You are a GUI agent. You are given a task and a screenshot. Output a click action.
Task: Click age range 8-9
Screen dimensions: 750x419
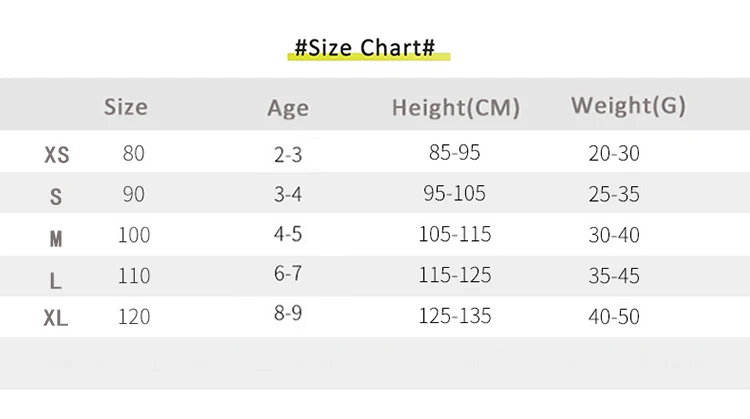(x=288, y=314)
